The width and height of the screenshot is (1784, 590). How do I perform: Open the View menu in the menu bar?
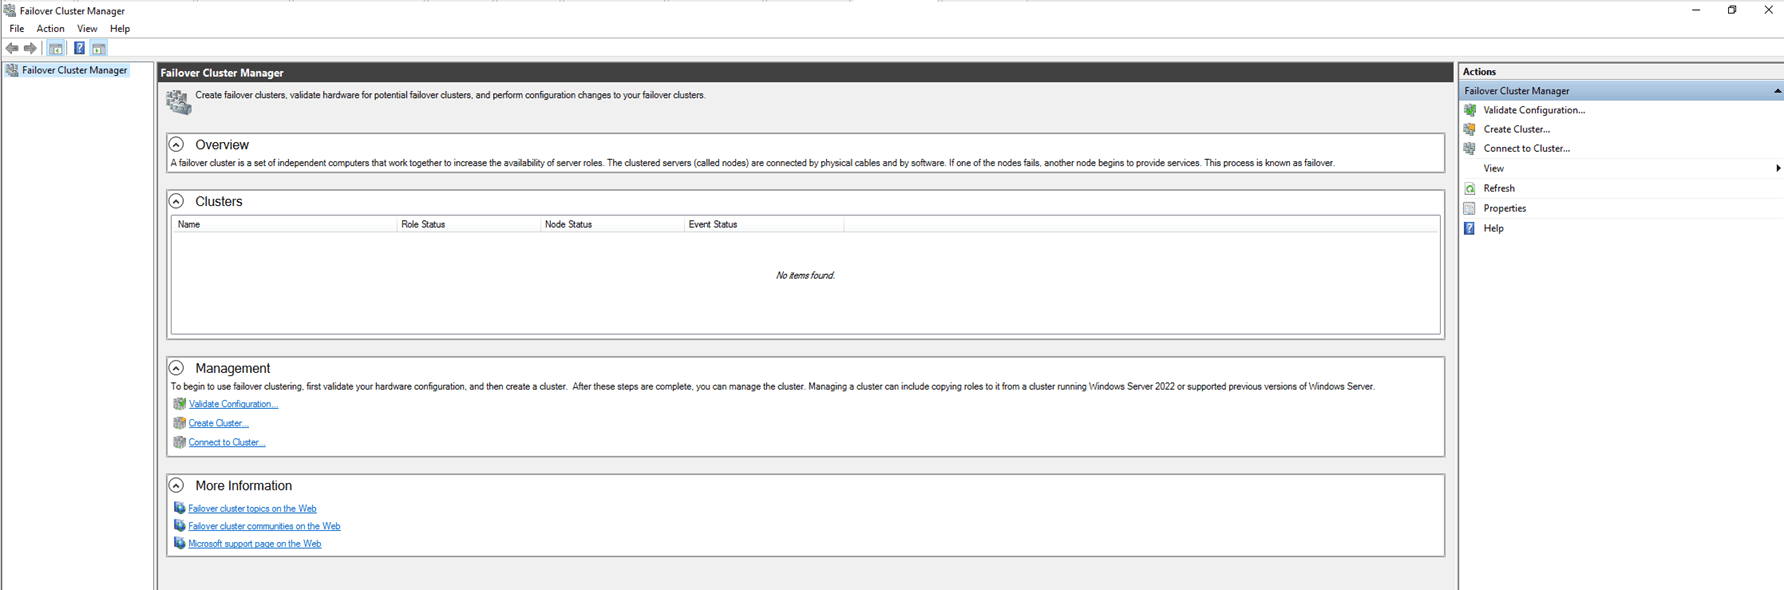tap(87, 29)
